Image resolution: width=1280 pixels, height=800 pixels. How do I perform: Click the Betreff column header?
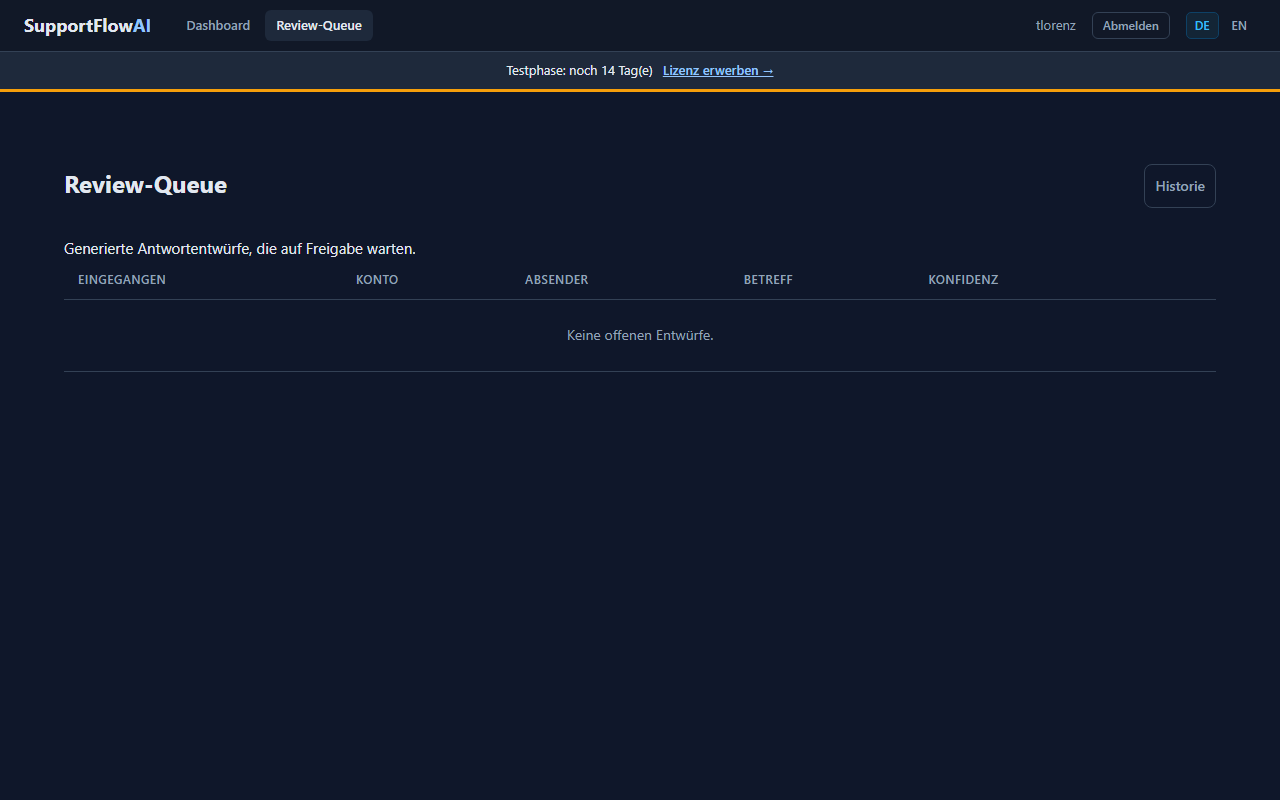coord(768,280)
